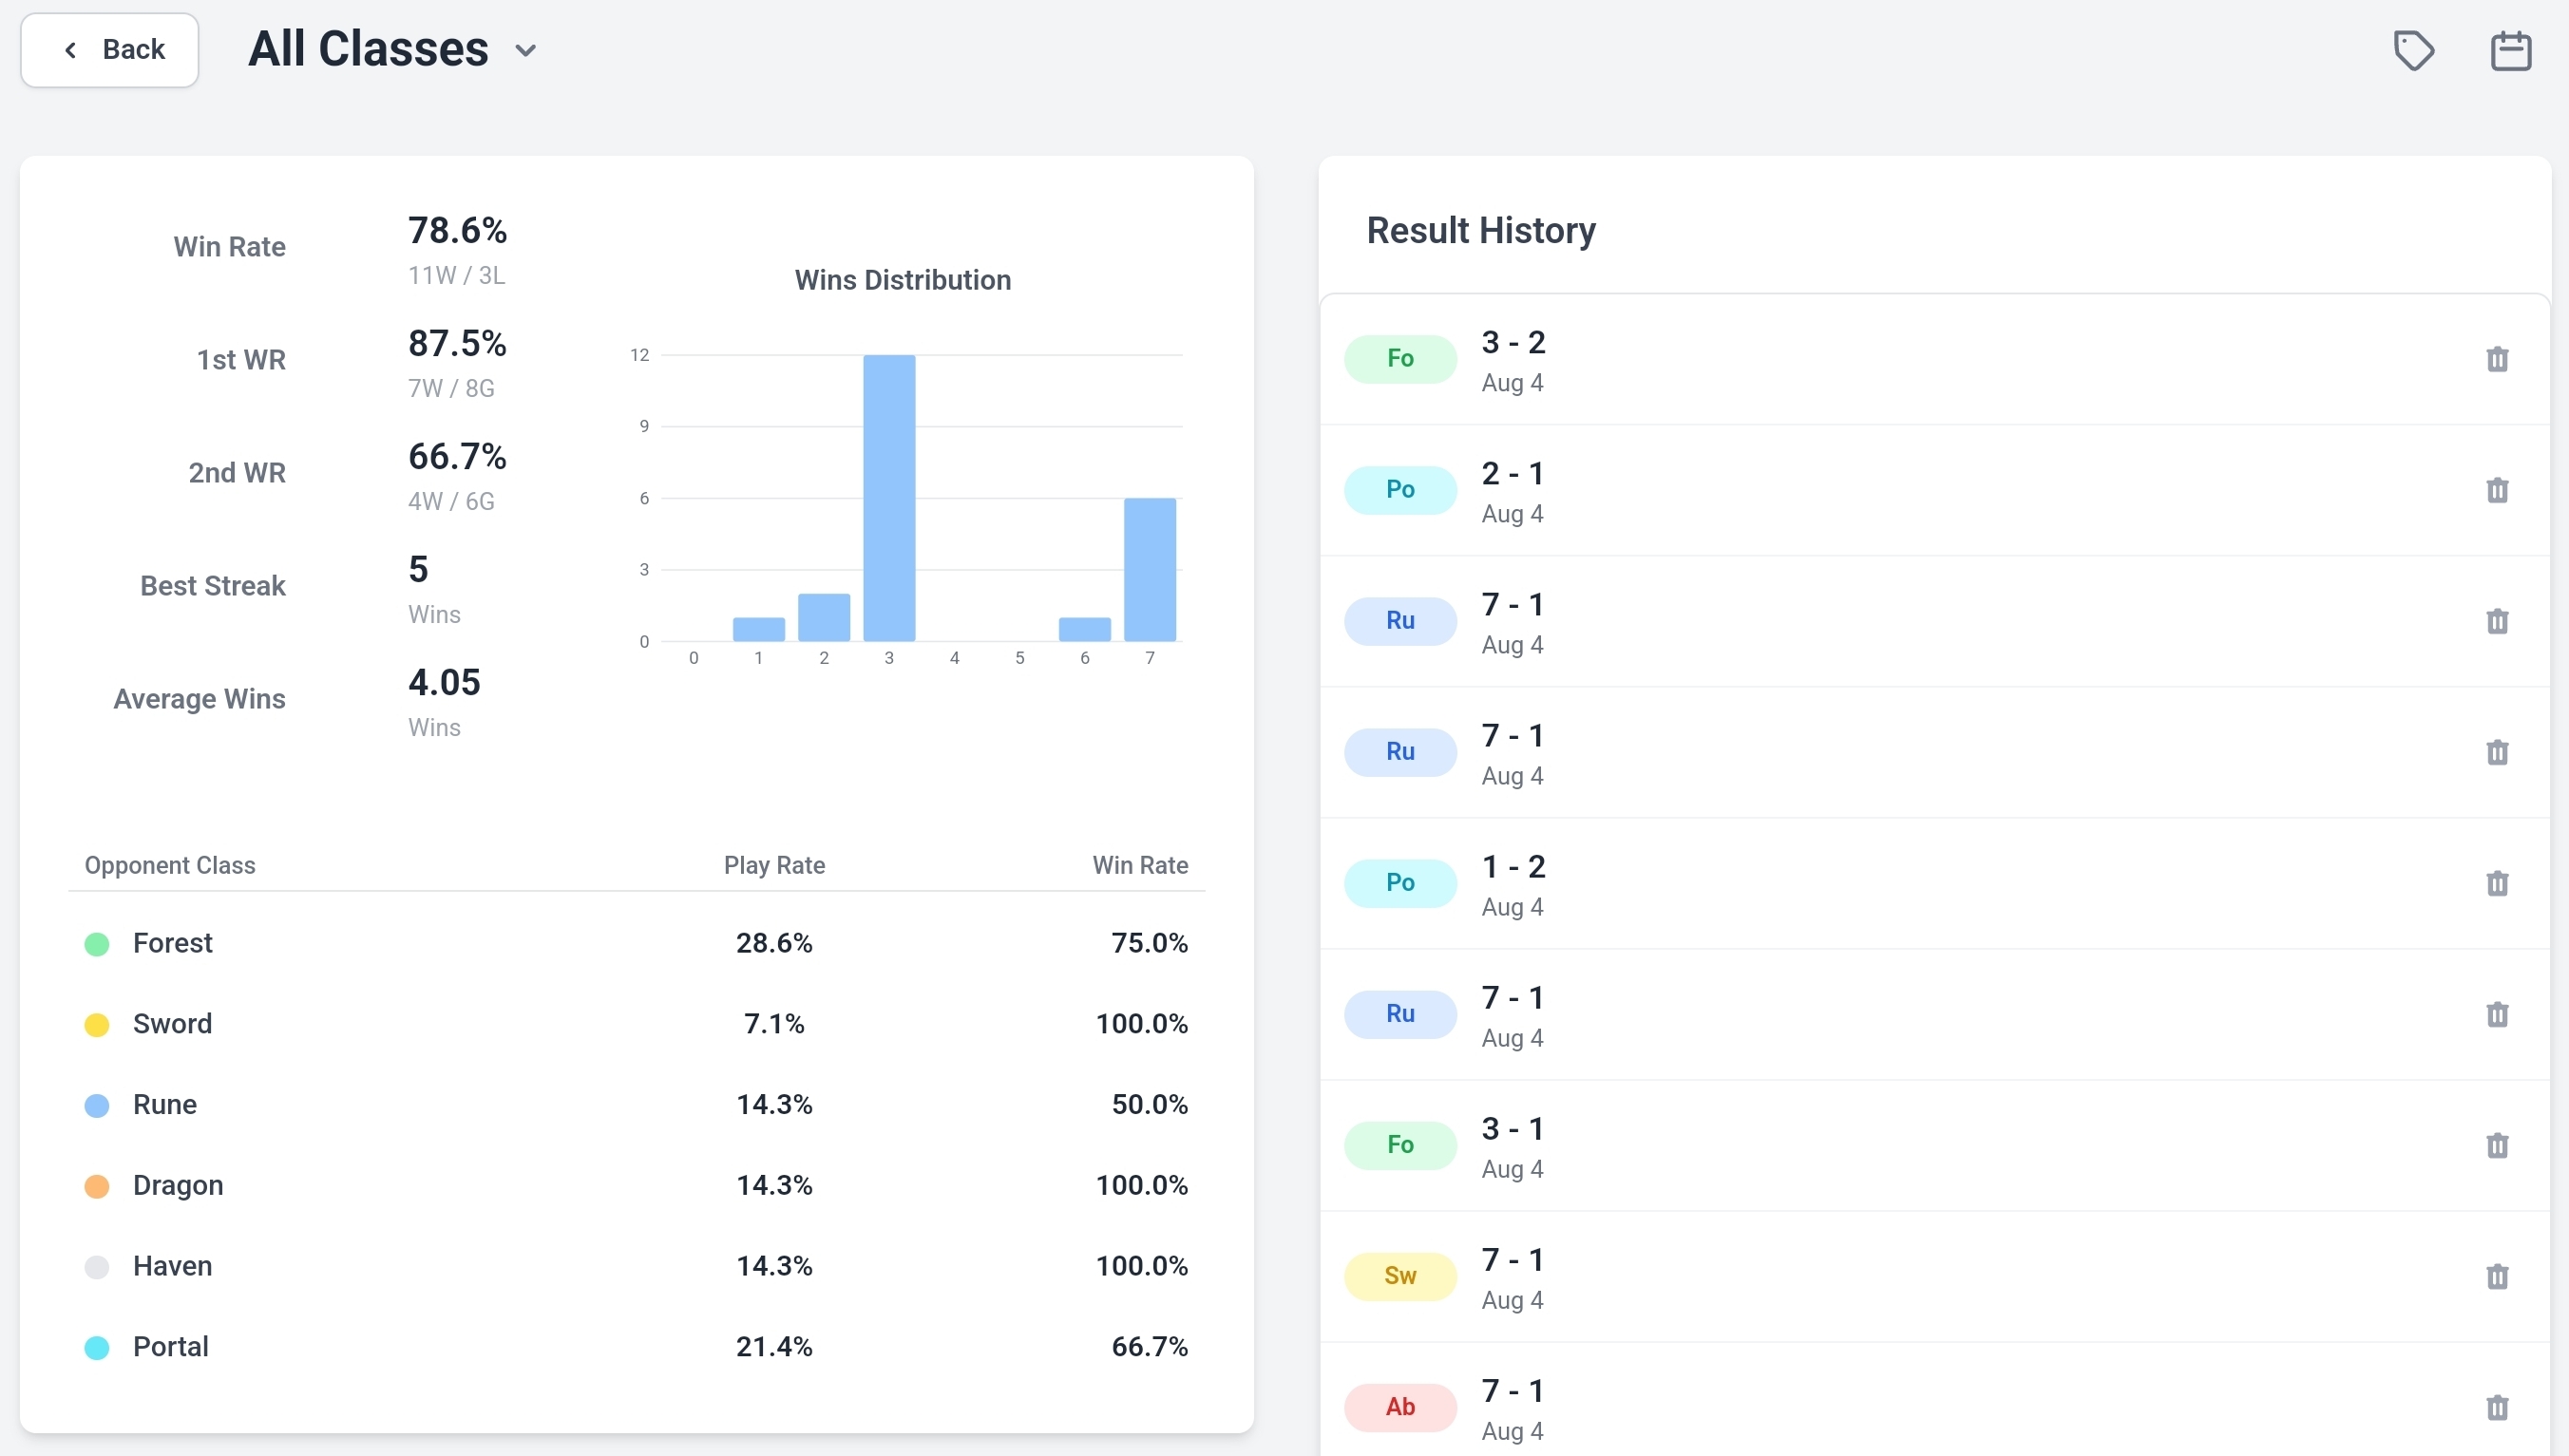Click the 2-wins bar in chart

pos(824,617)
